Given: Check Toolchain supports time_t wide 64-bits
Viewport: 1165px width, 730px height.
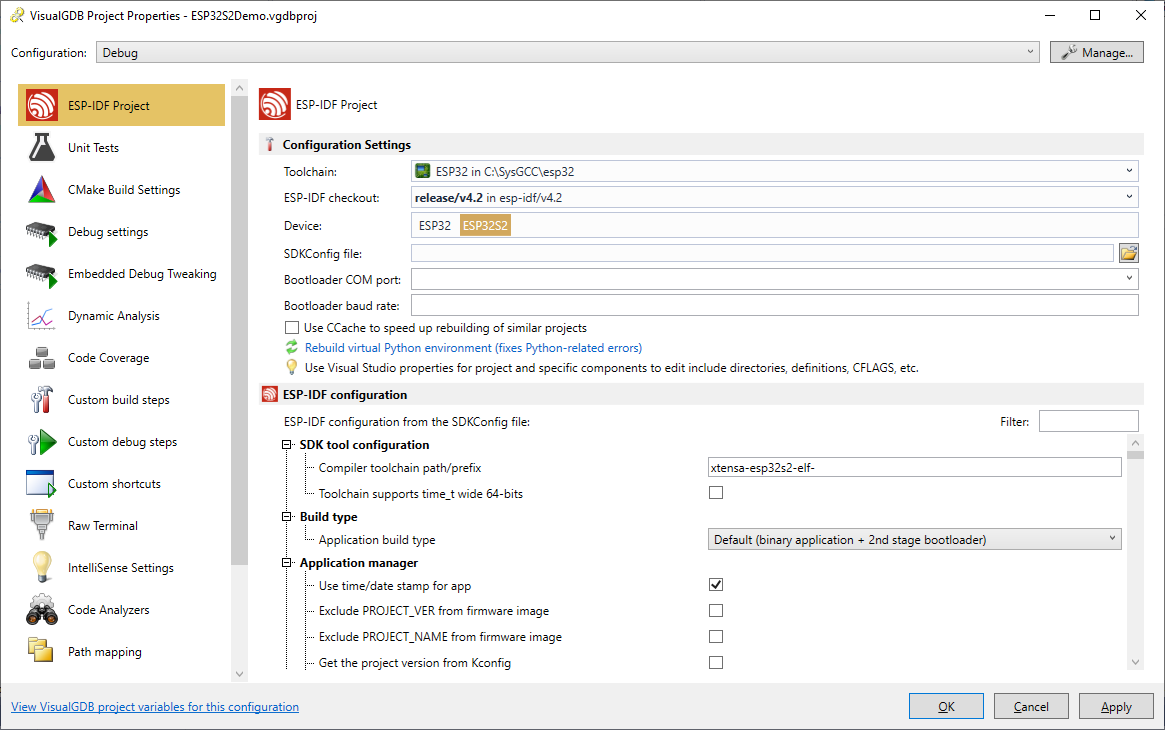Looking at the screenshot, I should click(x=715, y=492).
